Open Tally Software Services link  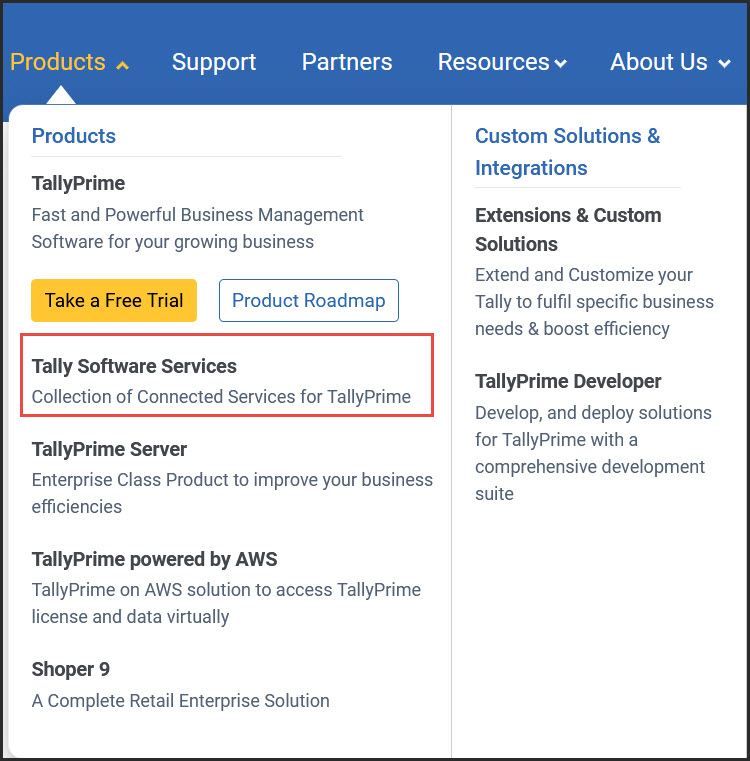134,366
